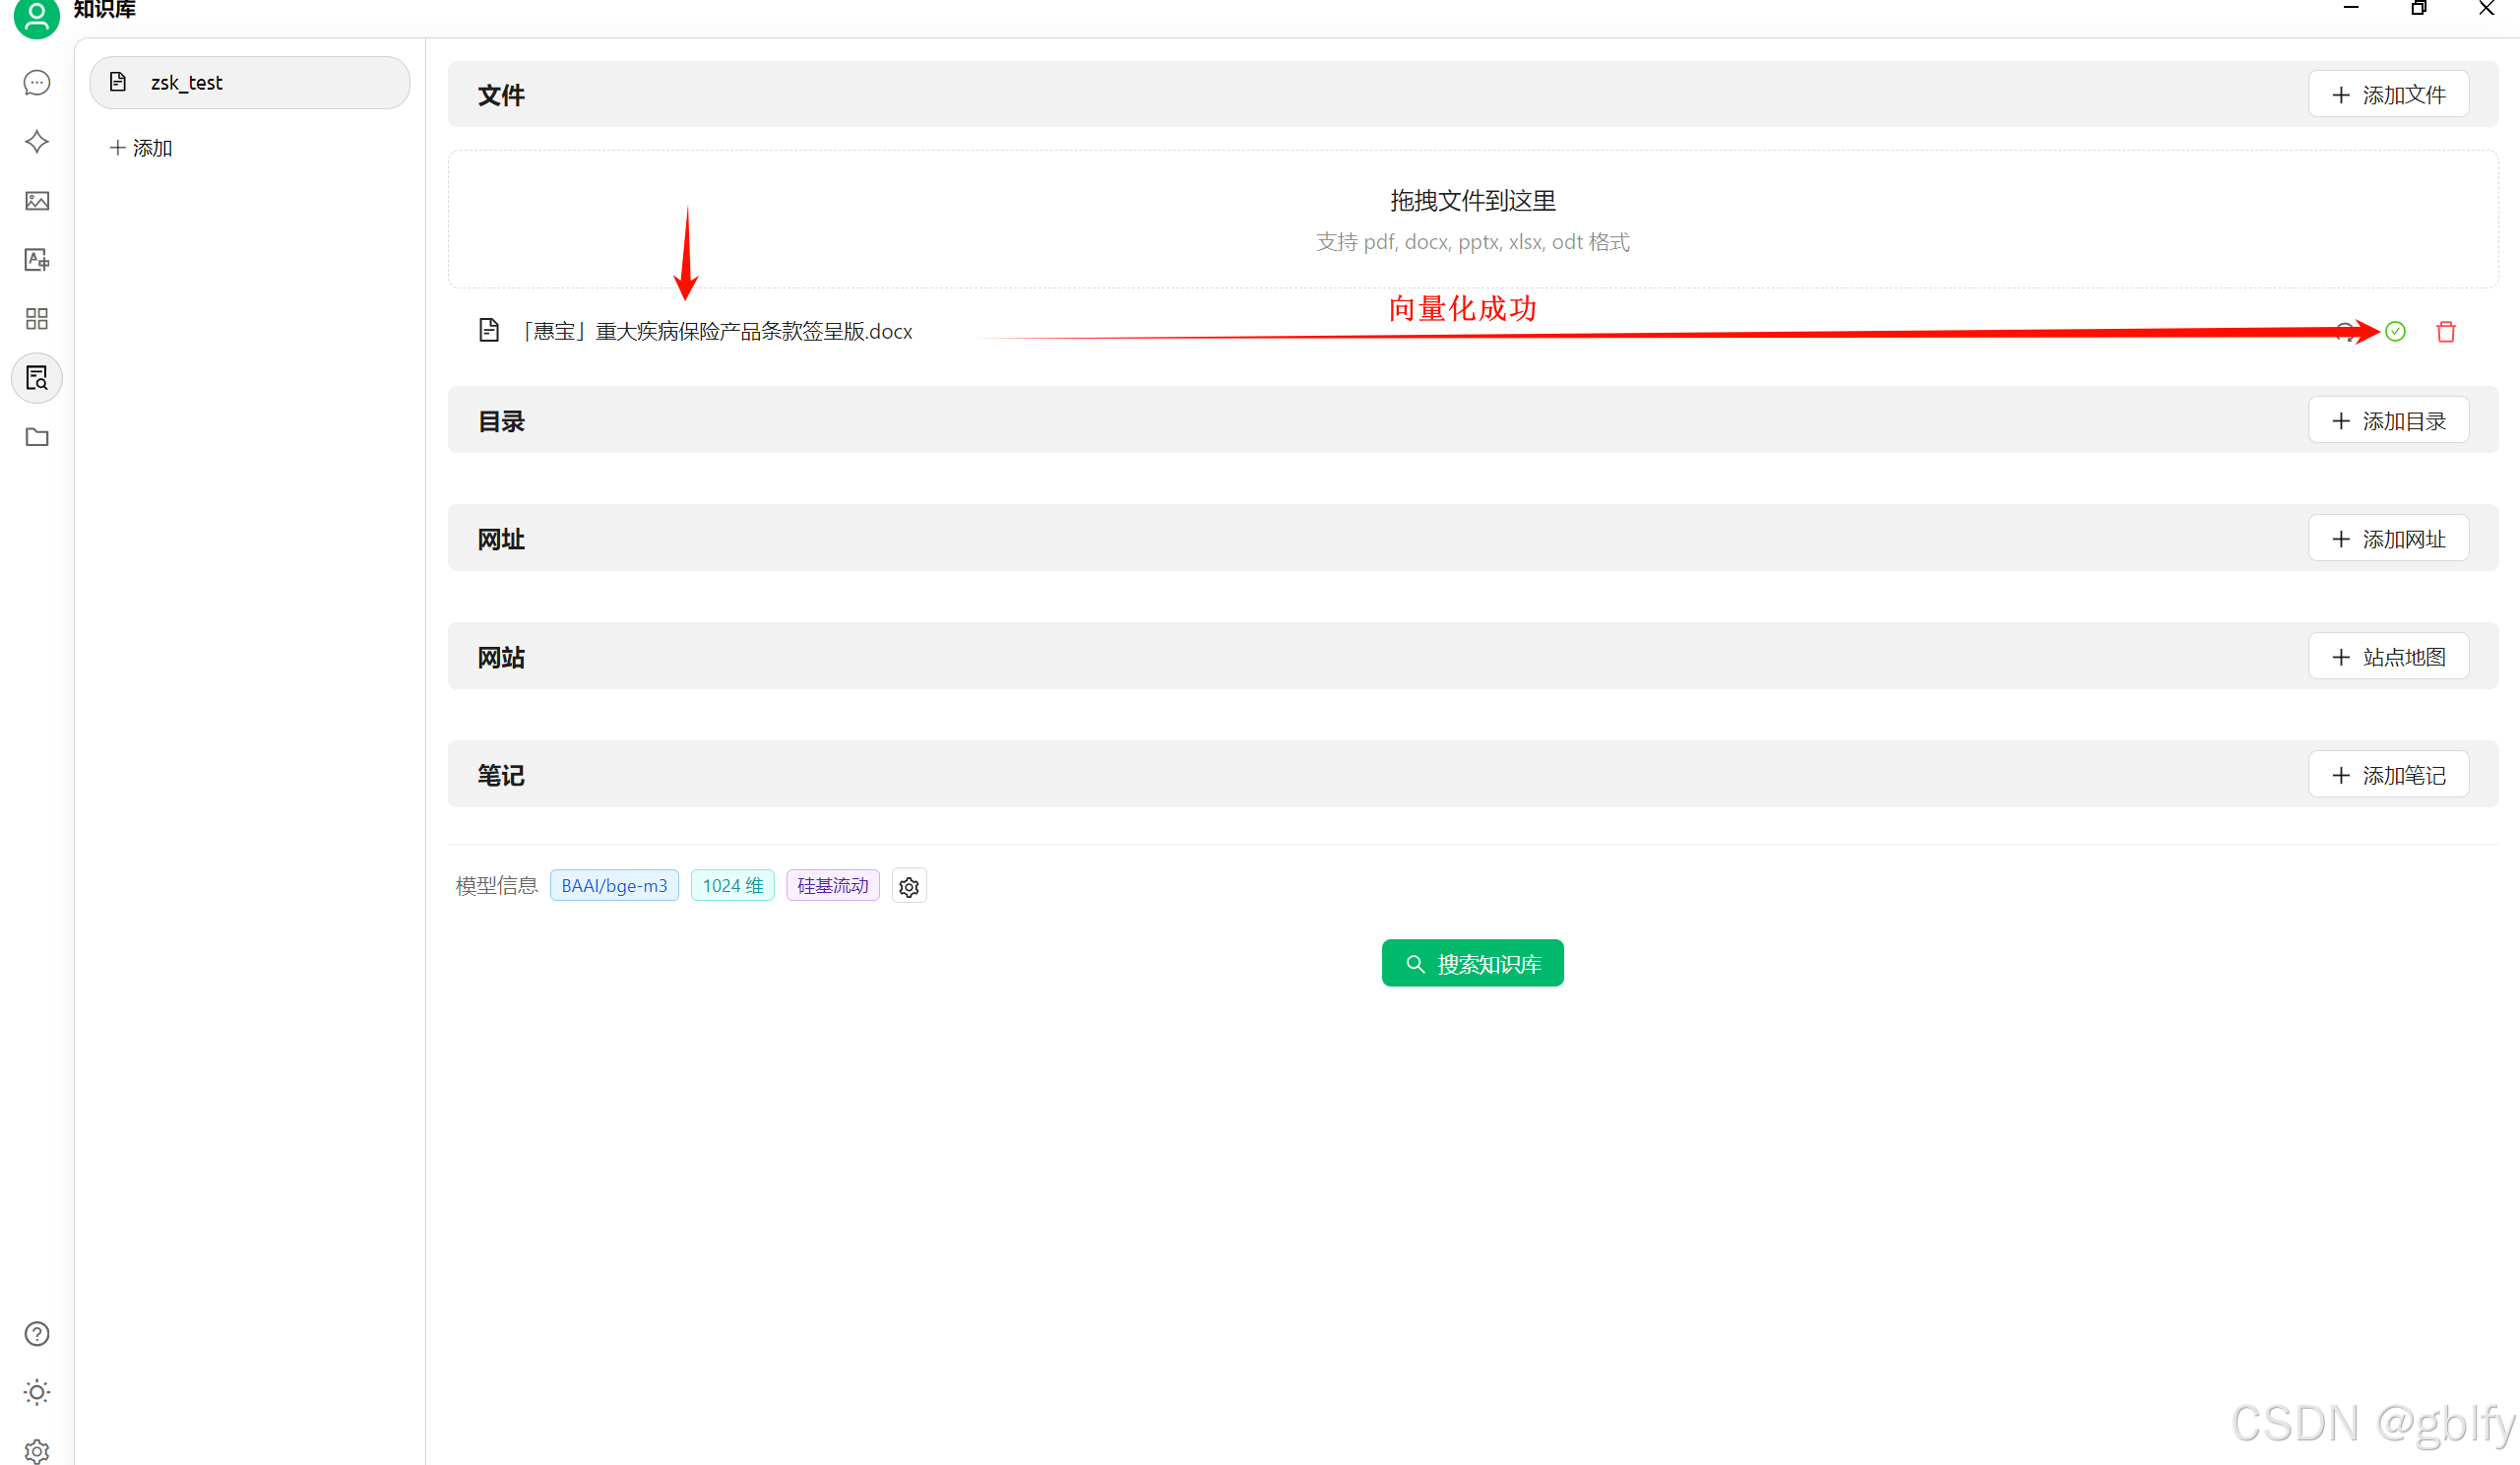Image resolution: width=2520 pixels, height=1465 pixels.
Task: Open the files folder sidebar icon
Action: pyautogui.click(x=37, y=437)
